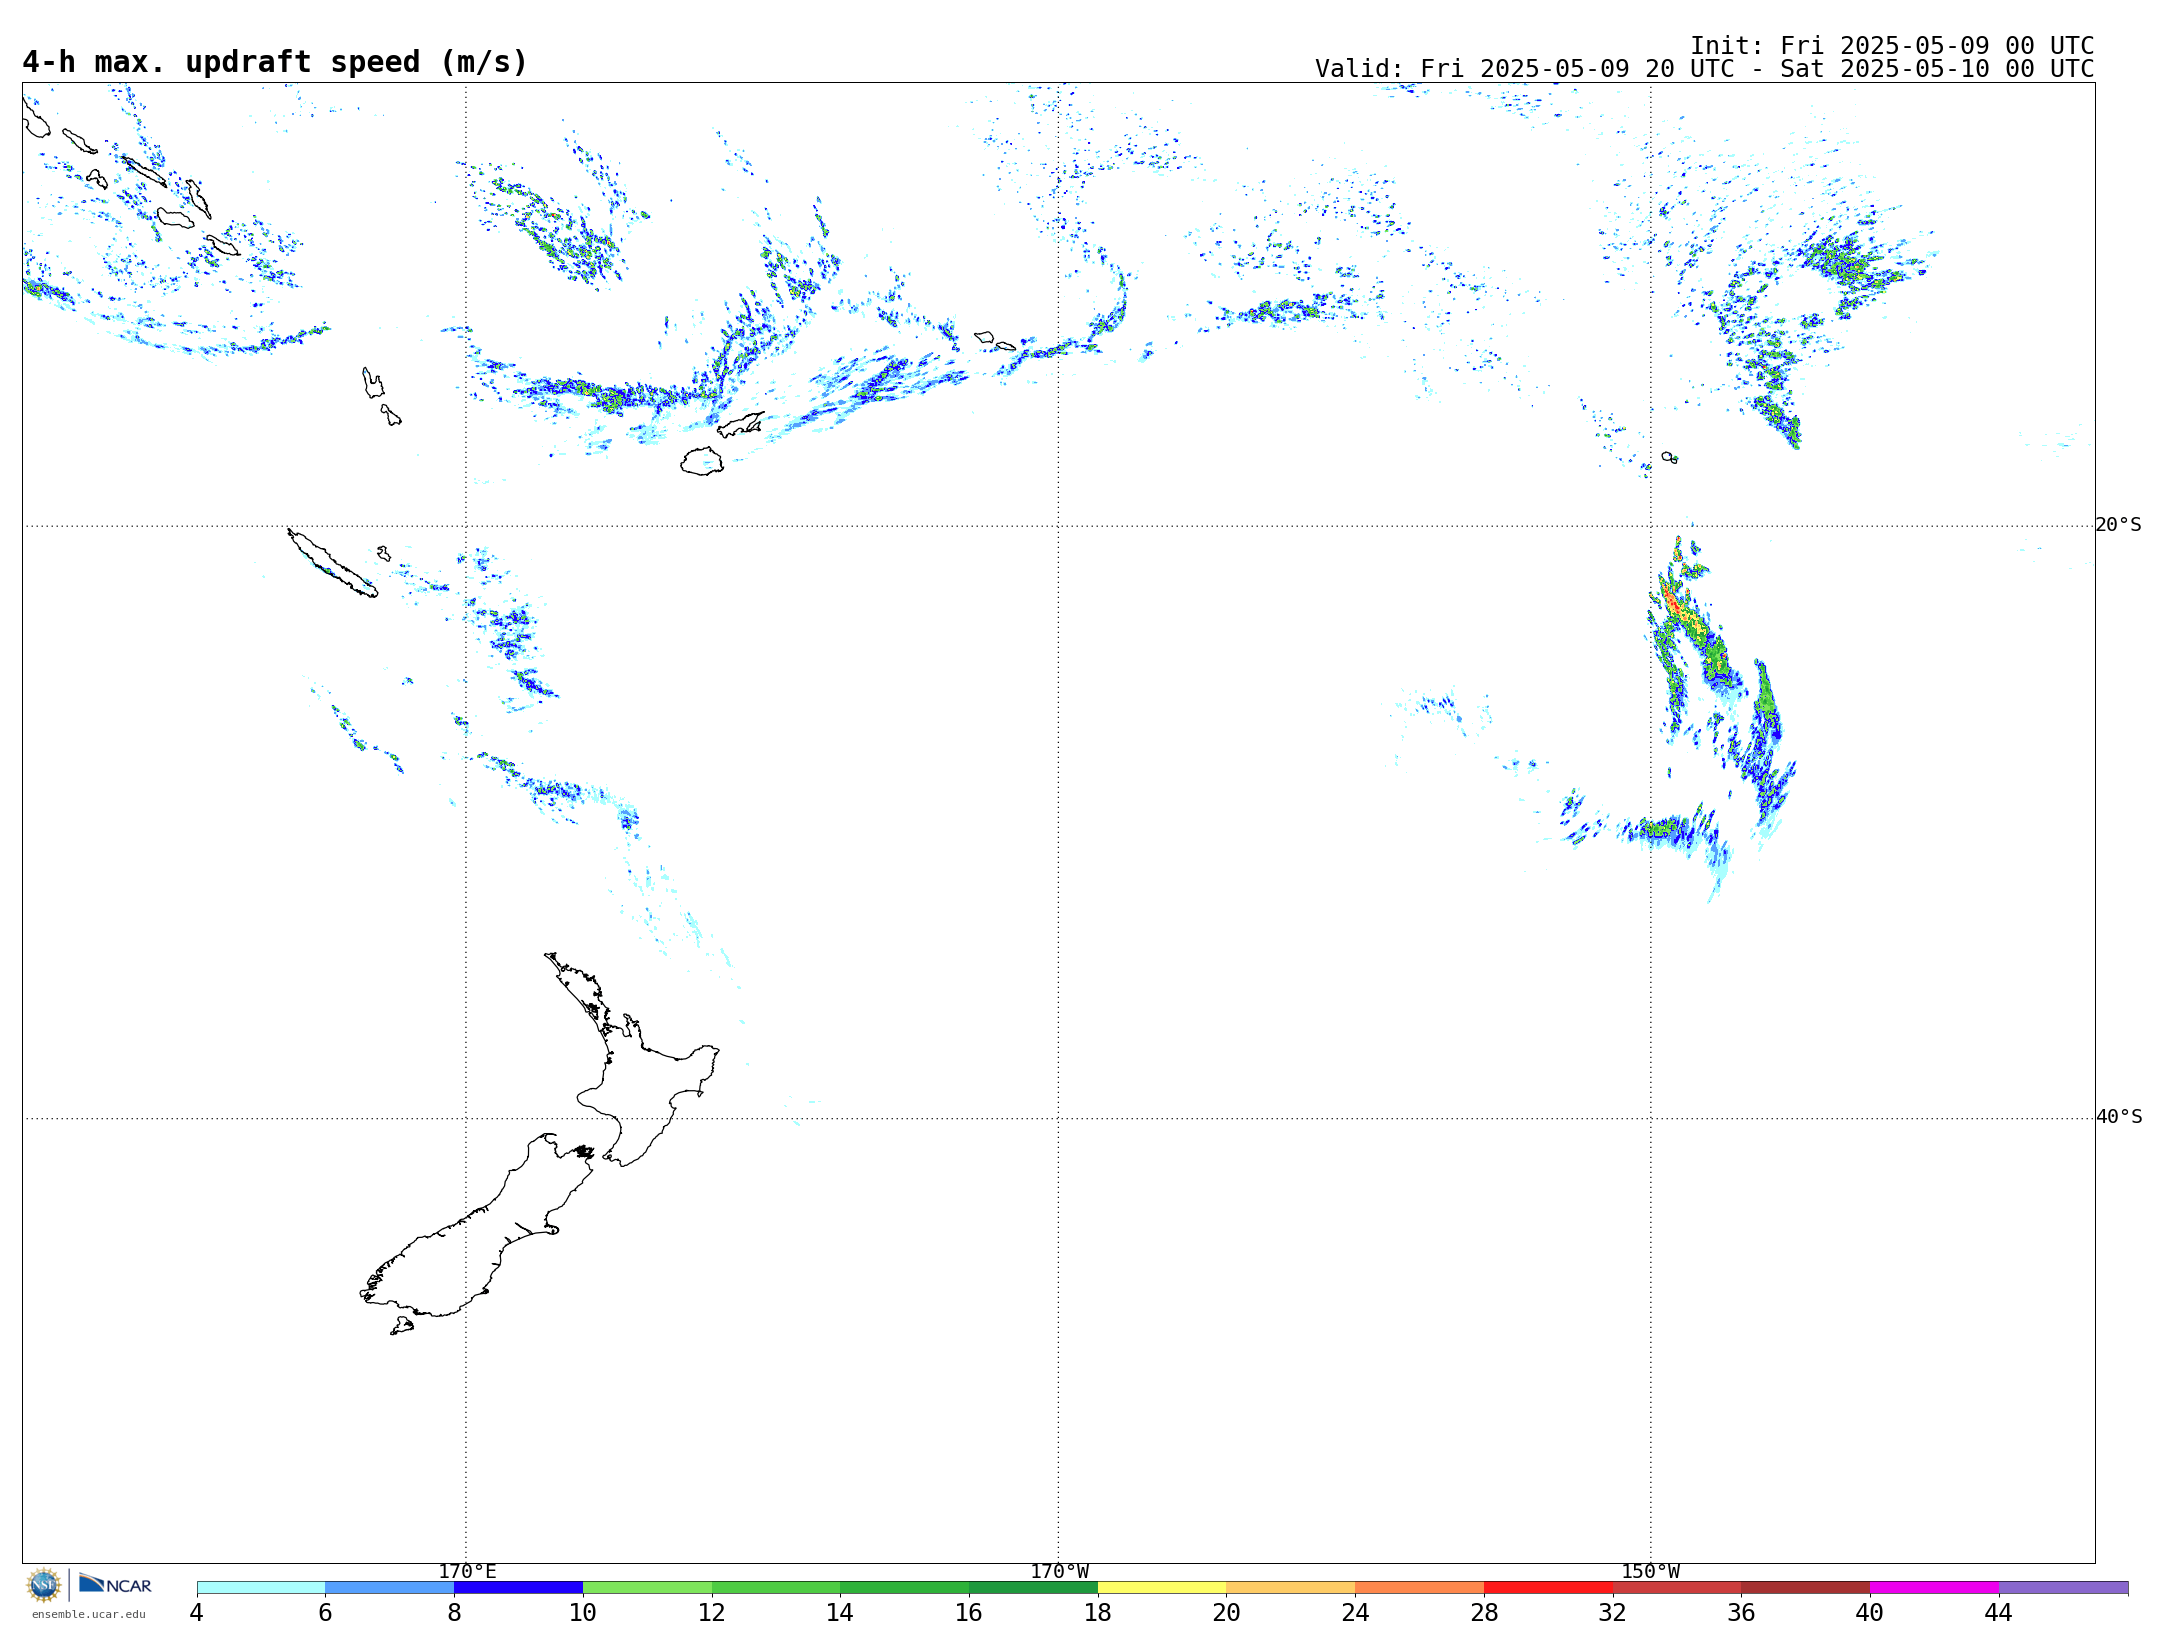Viewport: 2160px width, 1626px height.
Task: Click the colorbar tick label 14
Action: (x=840, y=1613)
